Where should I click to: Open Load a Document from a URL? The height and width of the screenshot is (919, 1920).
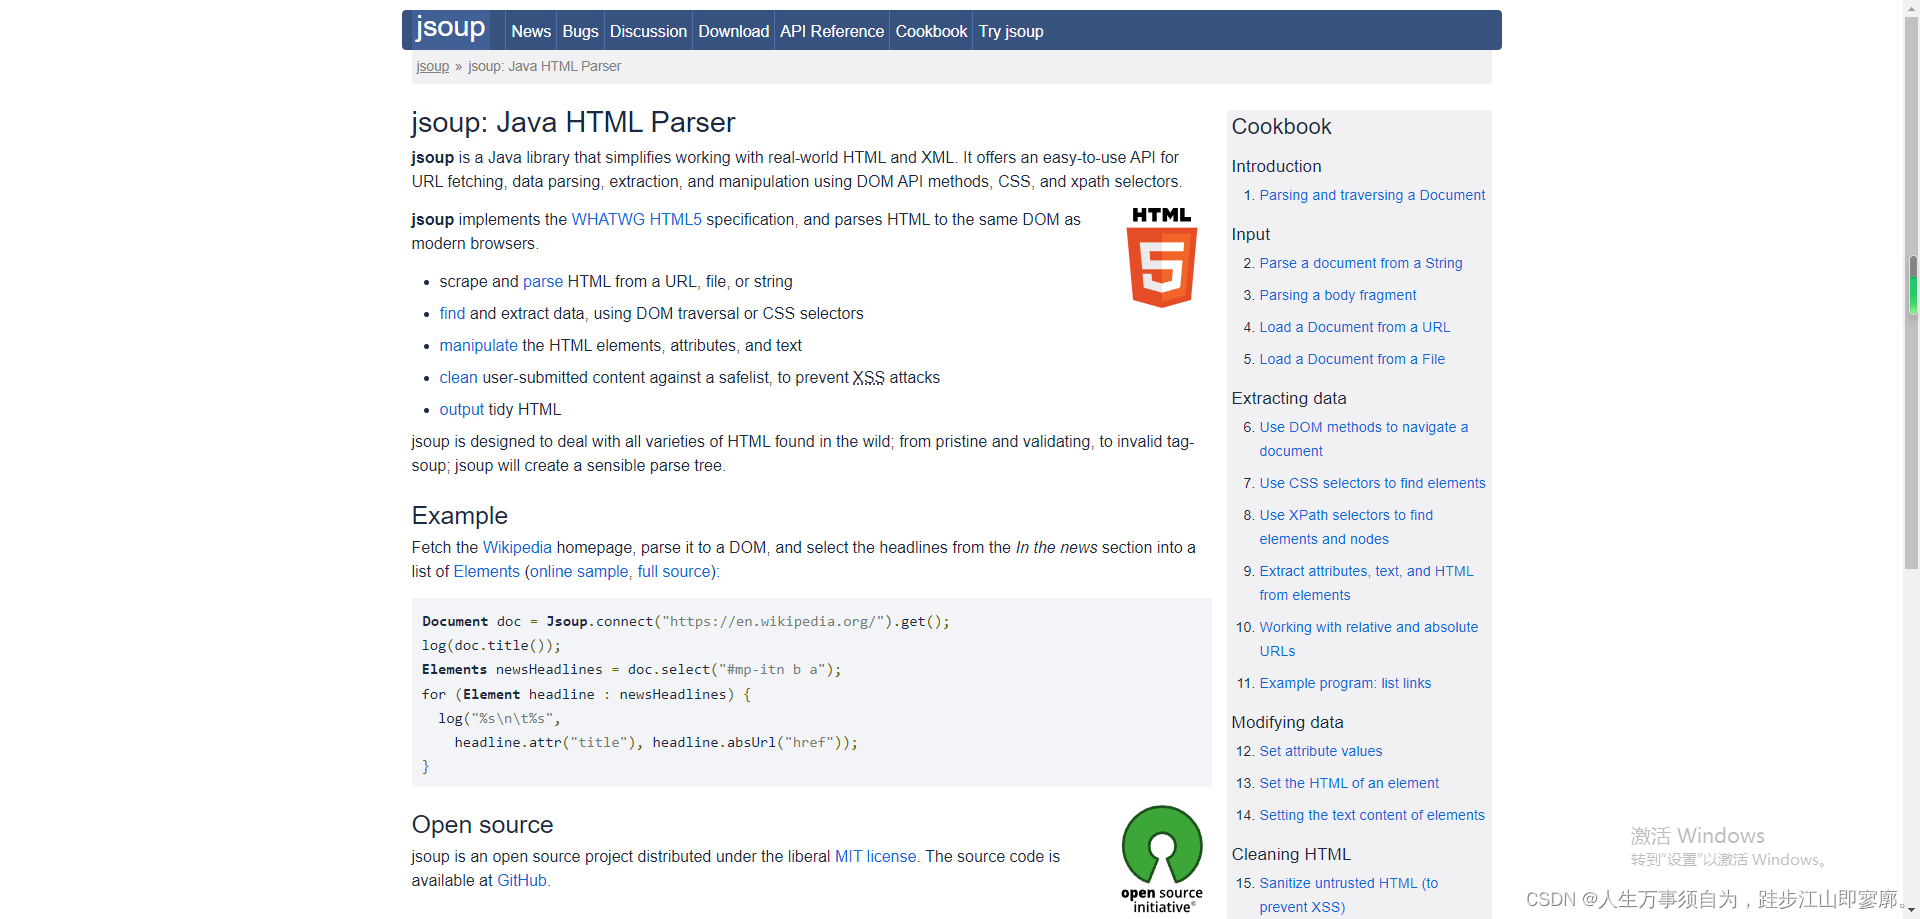(x=1354, y=327)
